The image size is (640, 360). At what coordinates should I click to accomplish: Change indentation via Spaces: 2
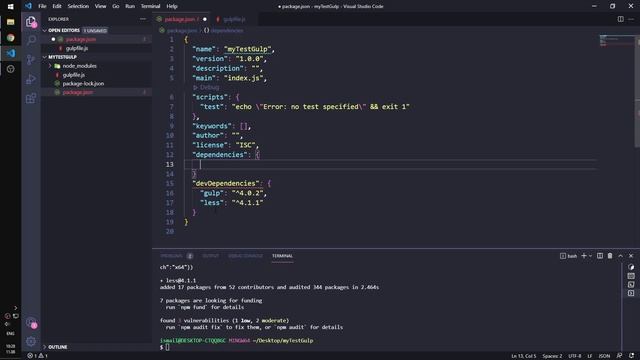(552, 356)
